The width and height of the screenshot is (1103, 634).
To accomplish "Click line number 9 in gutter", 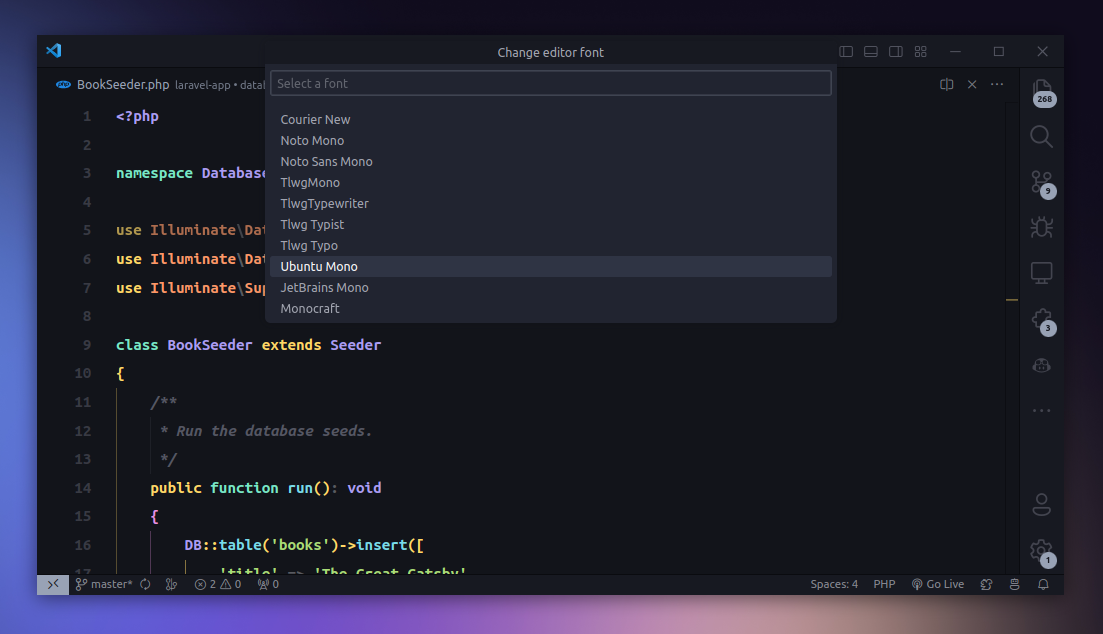I will [87, 345].
